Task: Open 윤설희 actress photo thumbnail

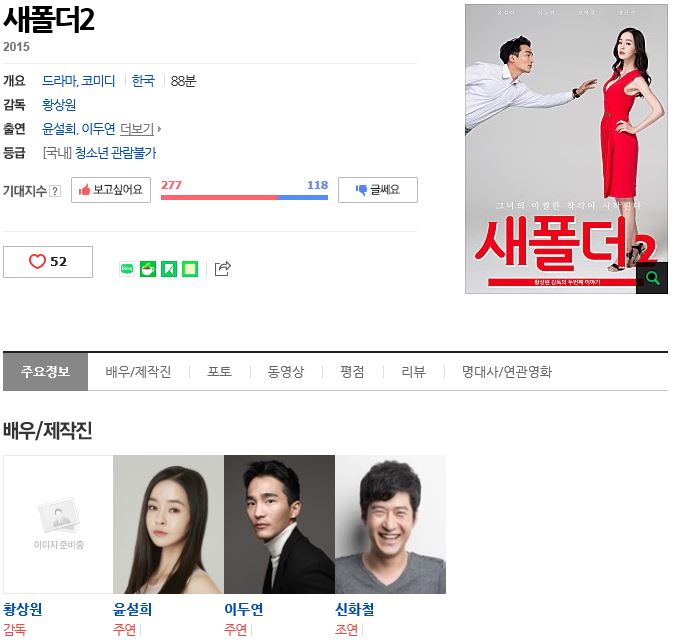Action: (168, 524)
